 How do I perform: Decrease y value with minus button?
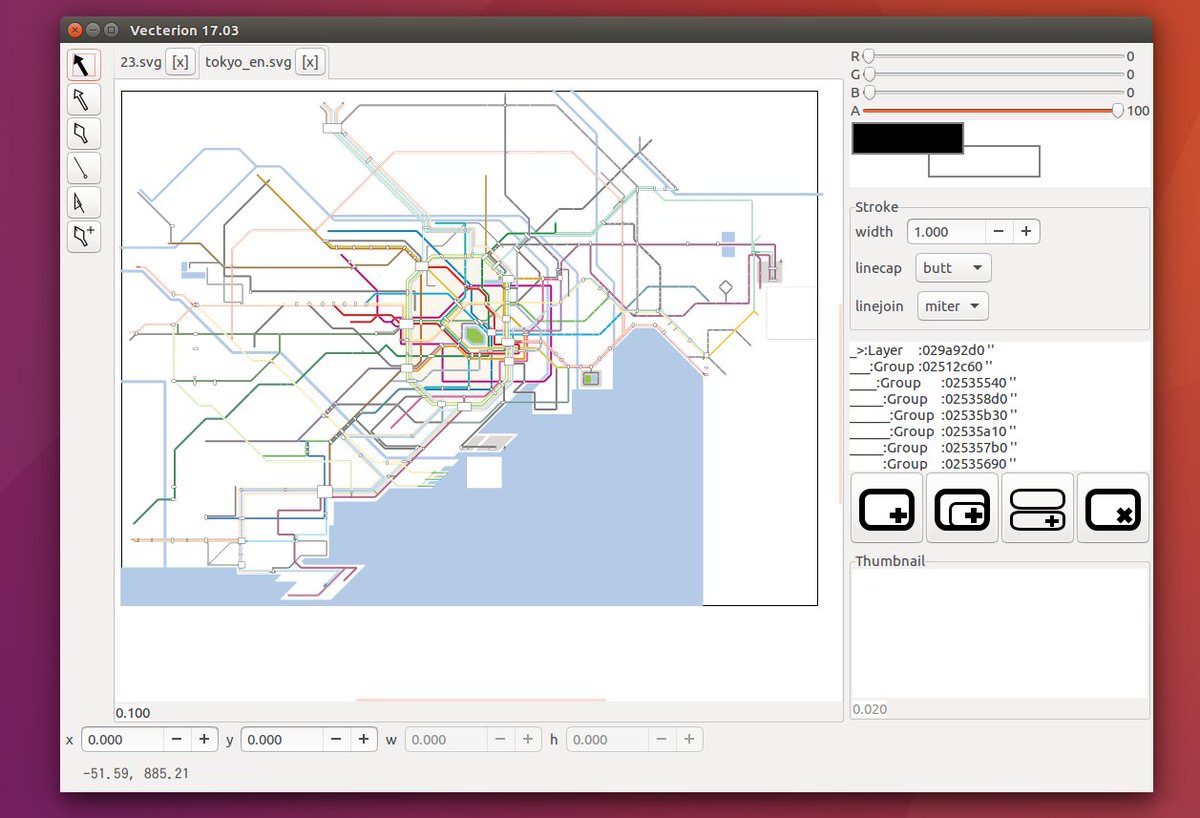337,740
